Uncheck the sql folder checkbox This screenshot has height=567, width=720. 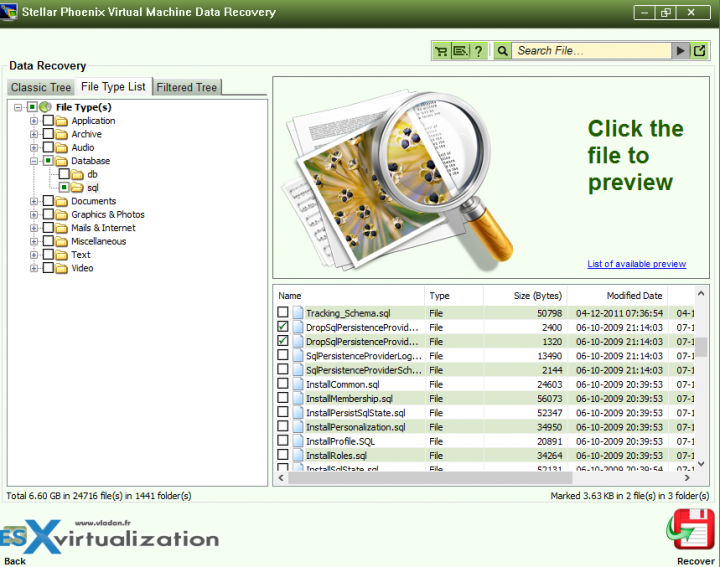(x=64, y=187)
